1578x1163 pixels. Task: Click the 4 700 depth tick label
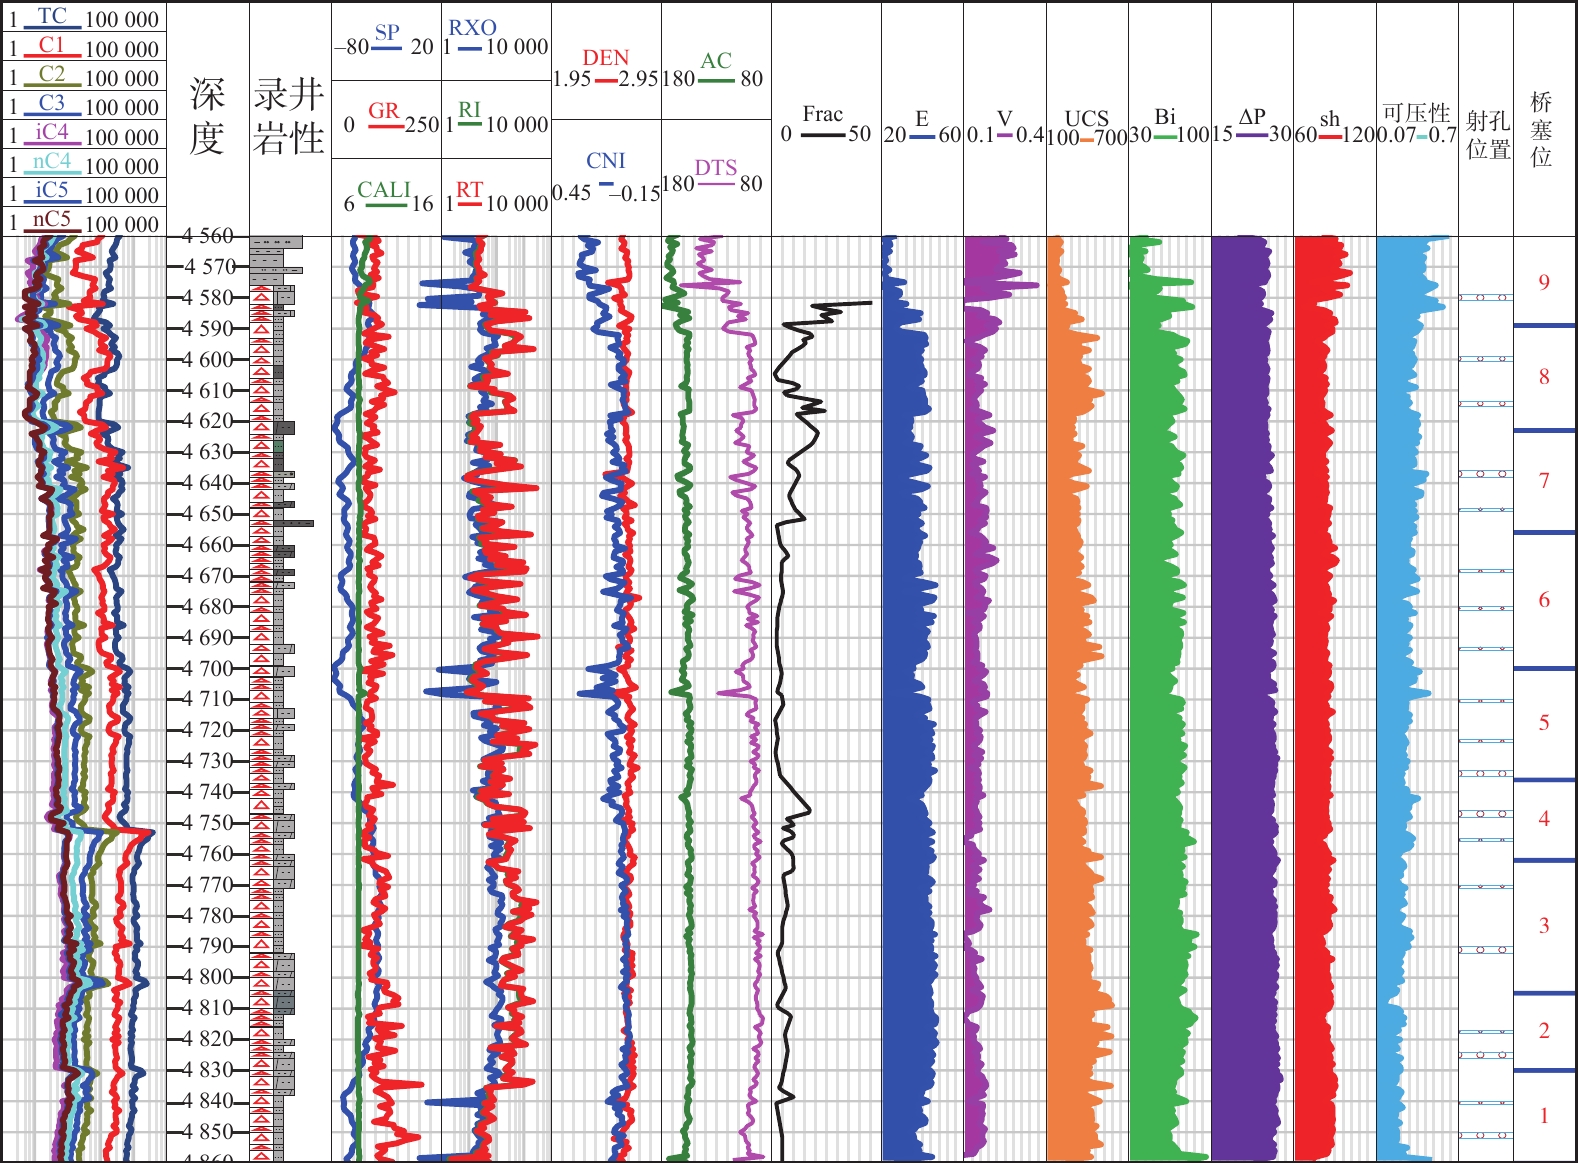[x=208, y=668]
